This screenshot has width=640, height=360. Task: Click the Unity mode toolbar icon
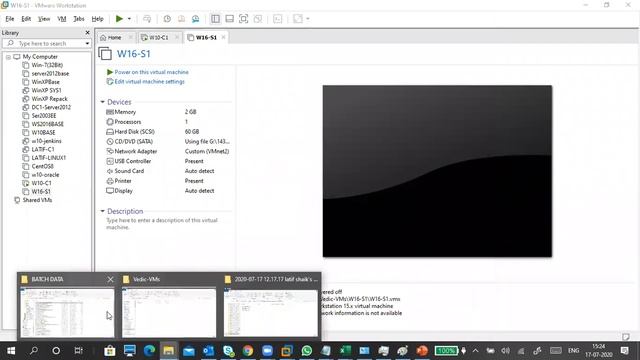click(258, 19)
